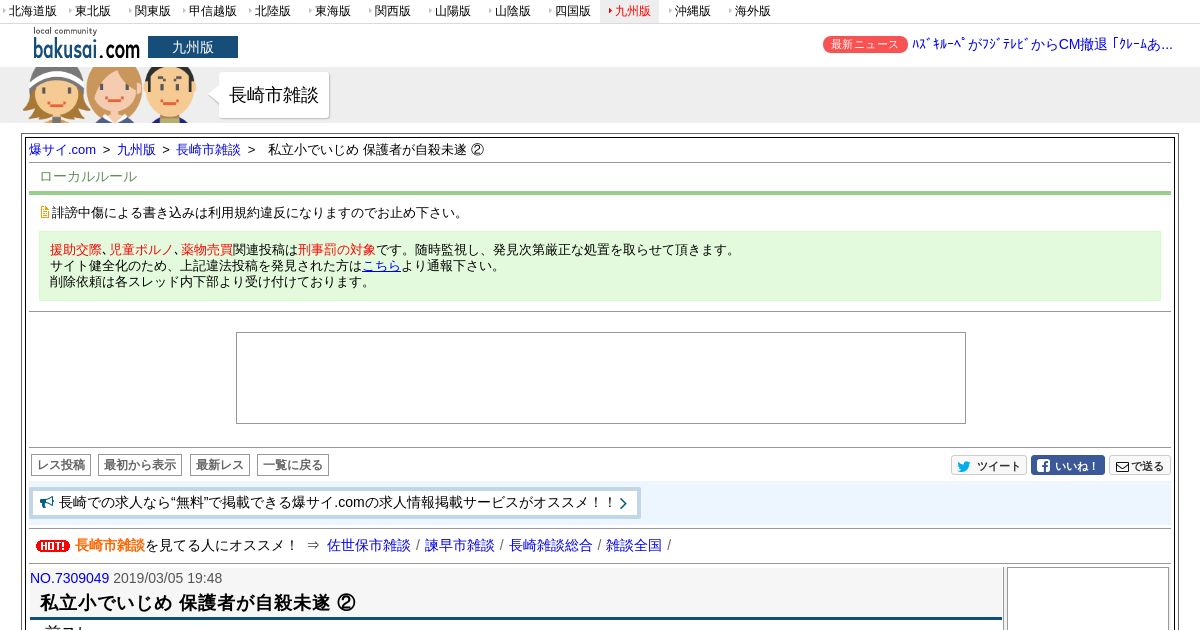Click the note icon beside the 誹謗中傷 rule
Image resolution: width=1200 pixels, height=630 pixels.
(x=45, y=212)
